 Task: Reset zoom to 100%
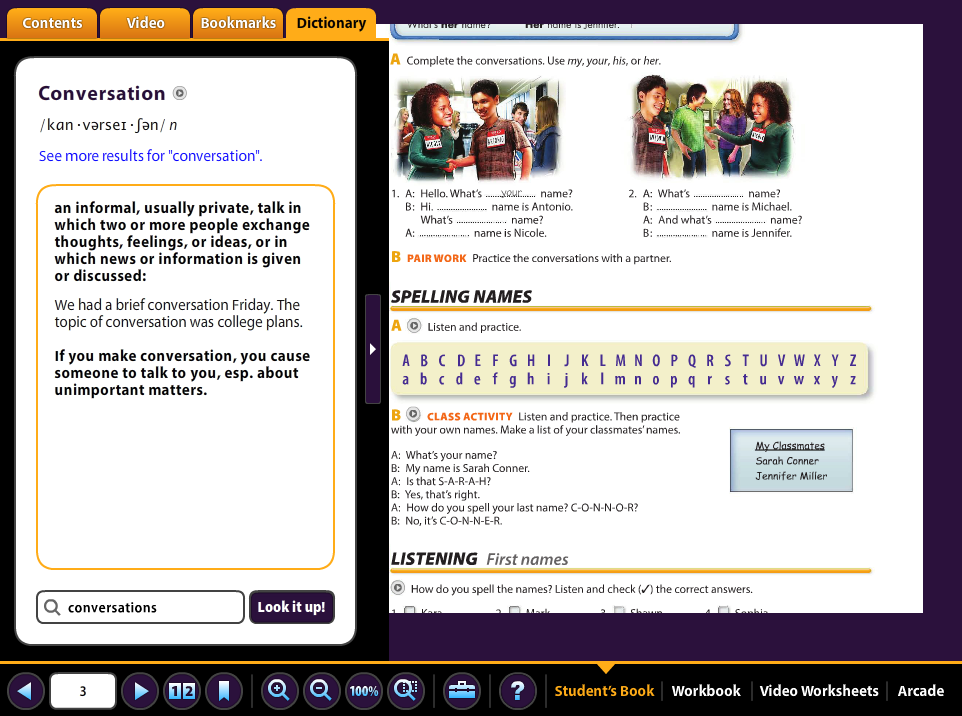[364, 690]
